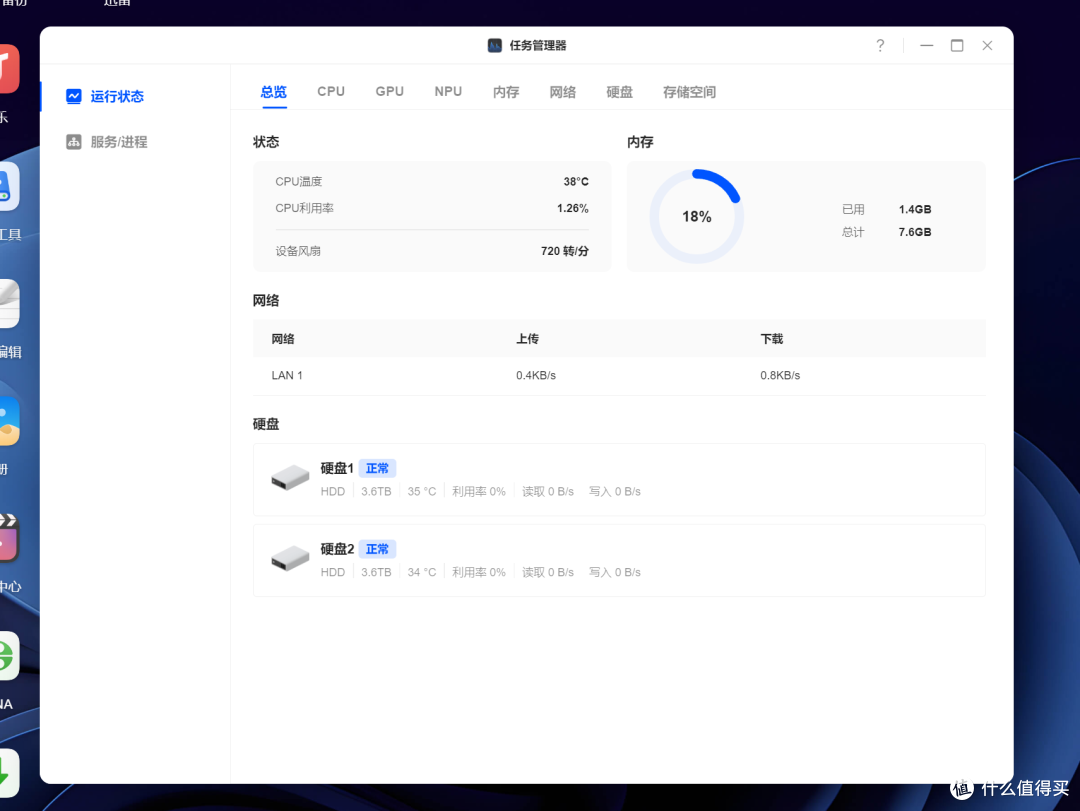Open the 硬盘 tab
The image size is (1080, 811).
pyautogui.click(x=619, y=92)
